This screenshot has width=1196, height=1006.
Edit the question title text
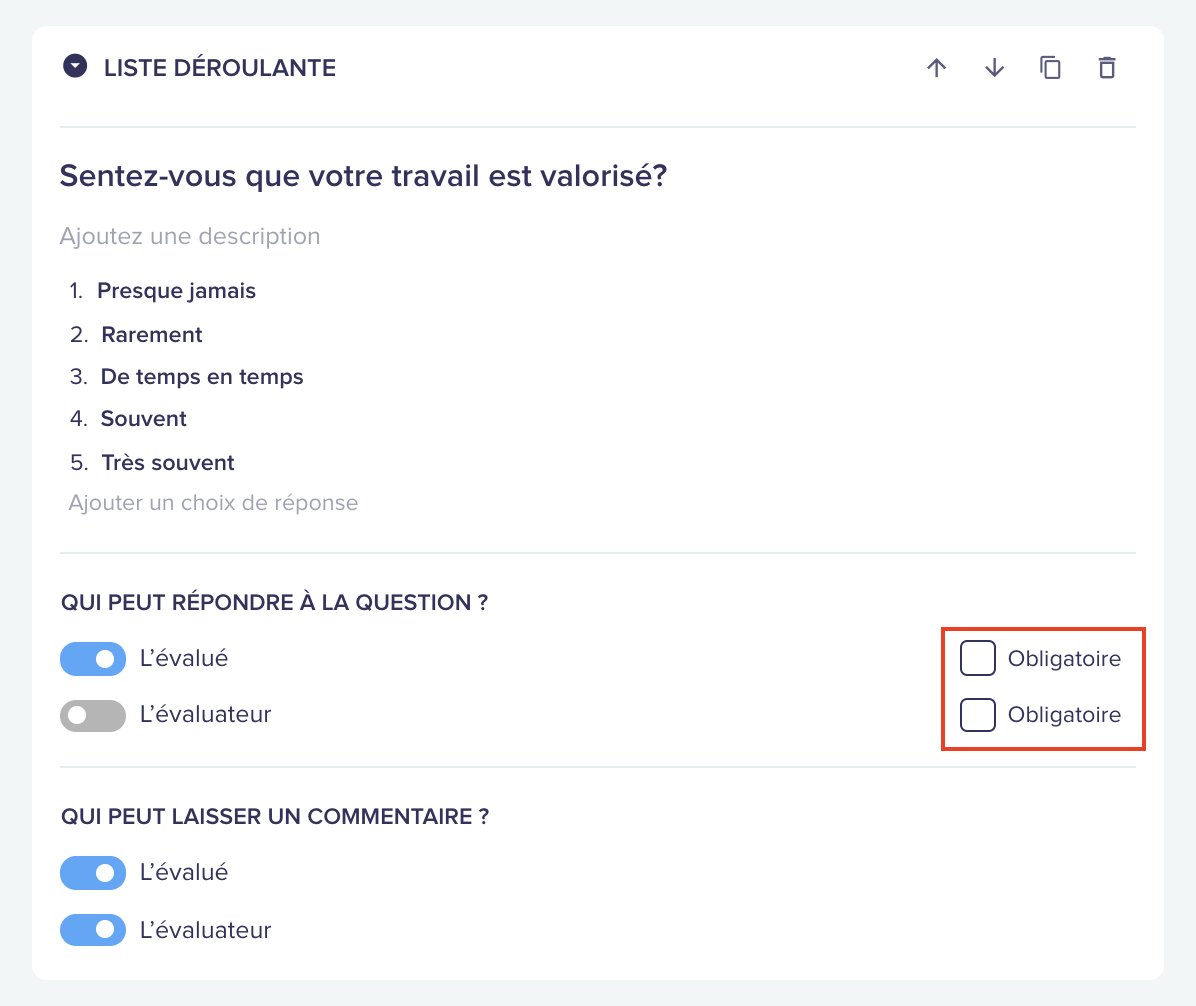click(363, 176)
